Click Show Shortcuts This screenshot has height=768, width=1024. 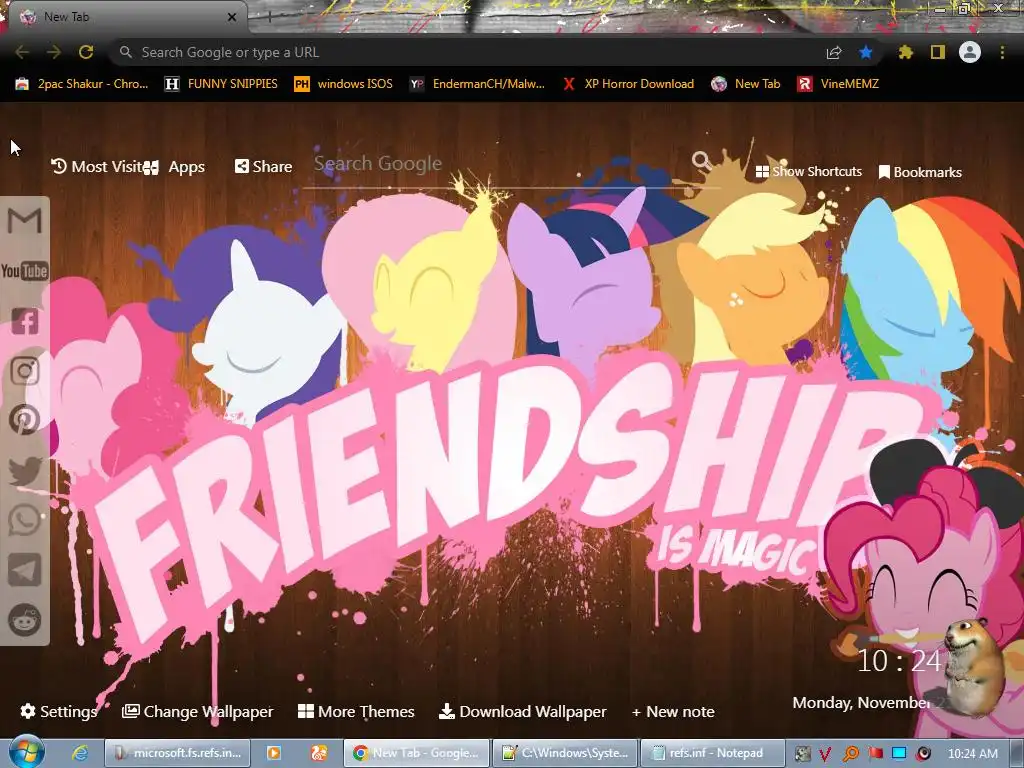808,172
